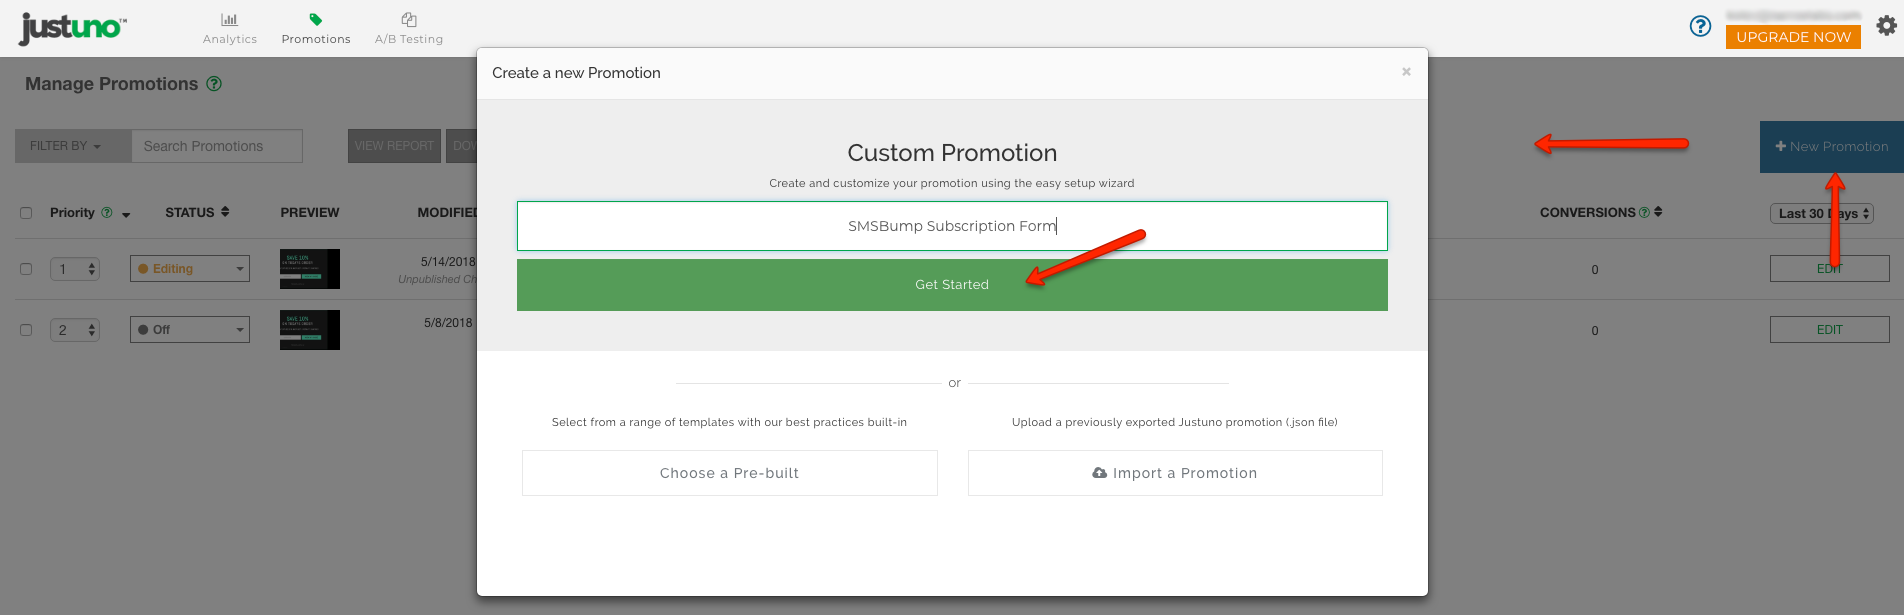Select Choose a Pre-built option
This screenshot has height=615, width=1904.
(730, 473)
